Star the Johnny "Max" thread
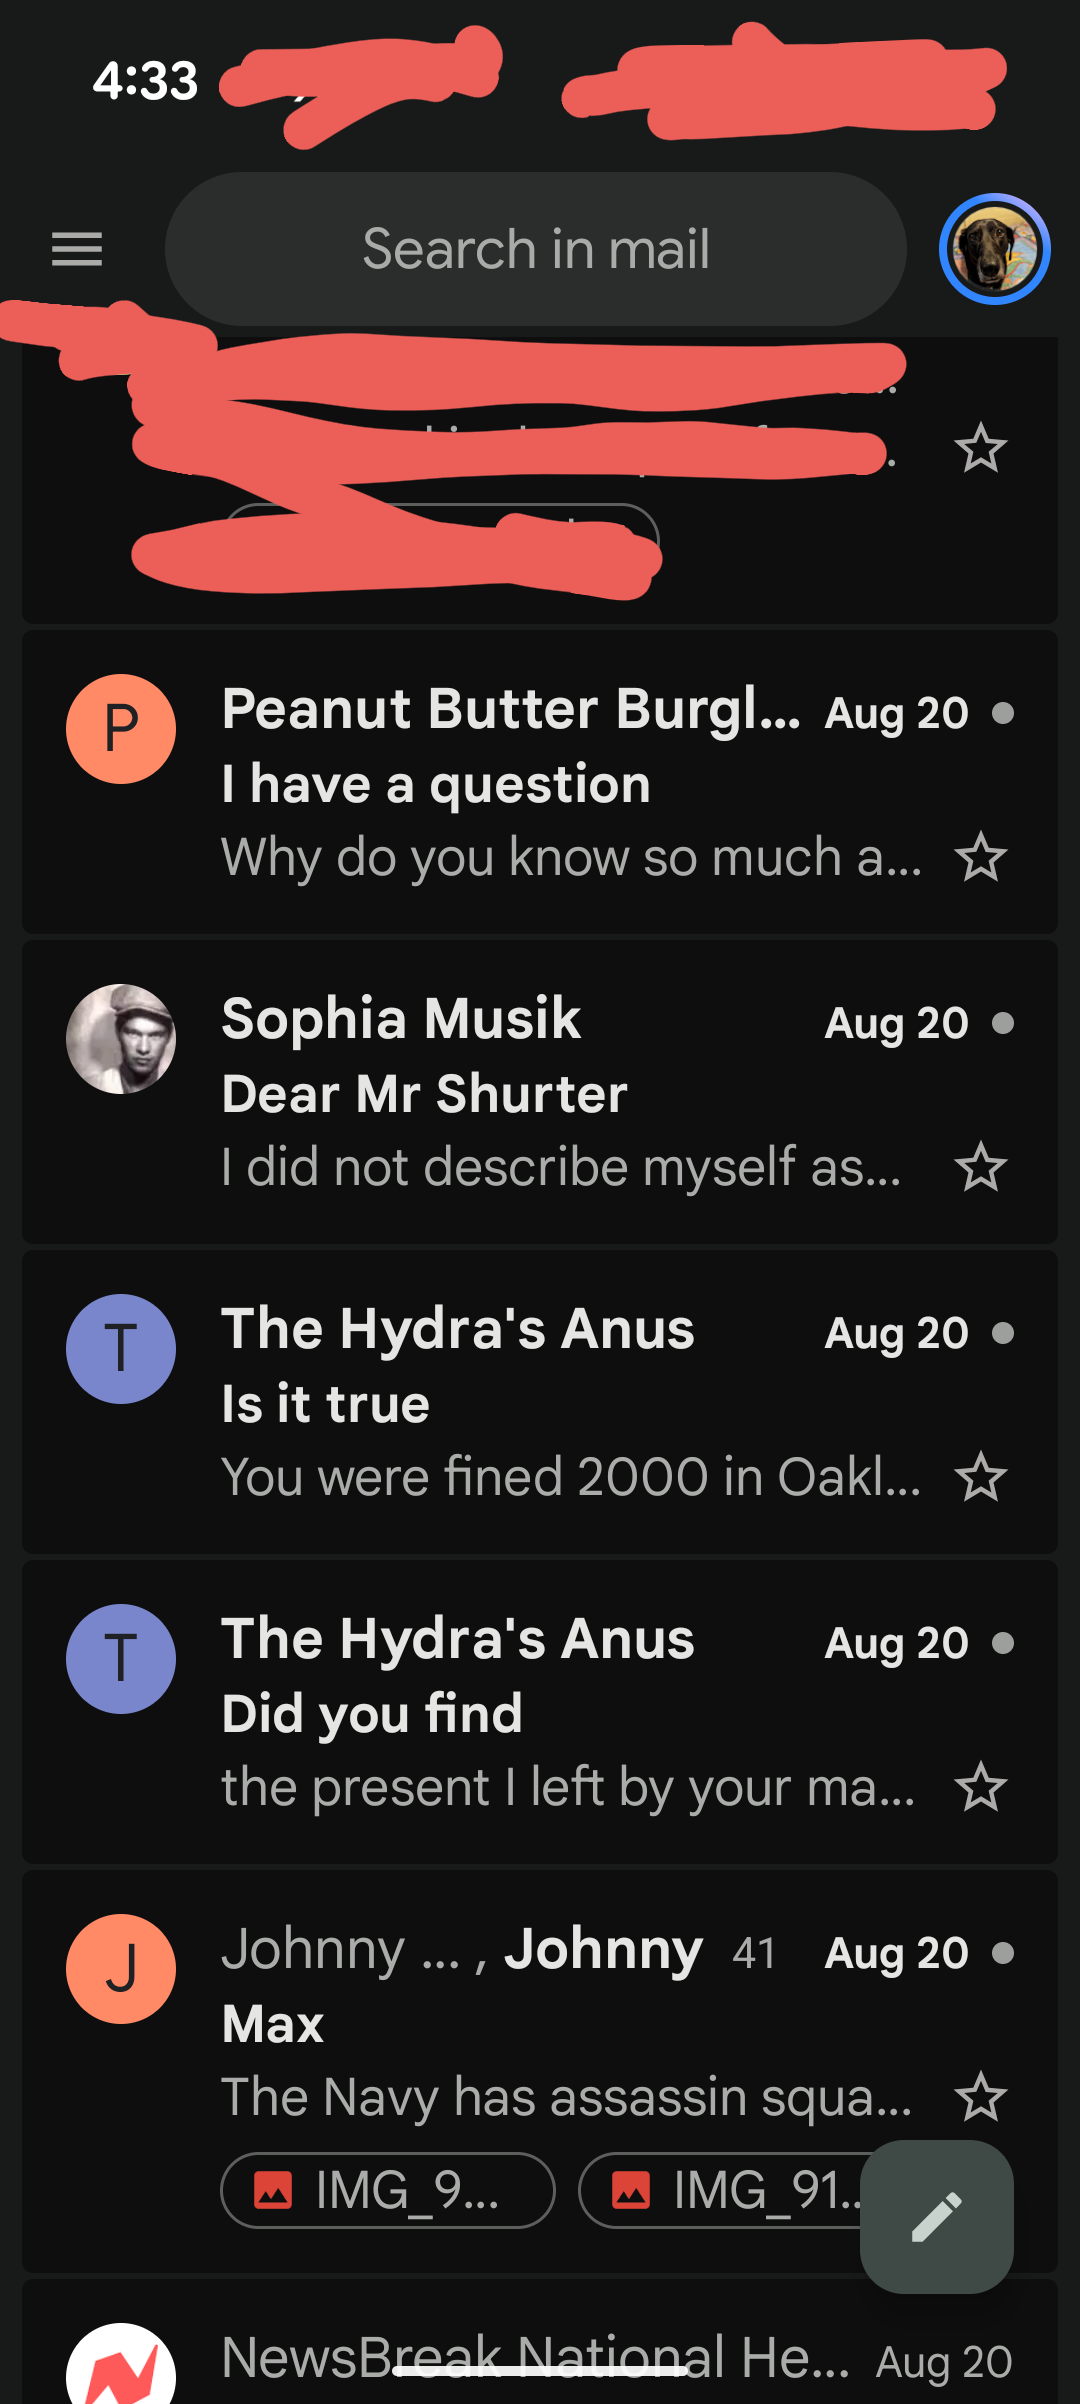 tap(980, 2097)
